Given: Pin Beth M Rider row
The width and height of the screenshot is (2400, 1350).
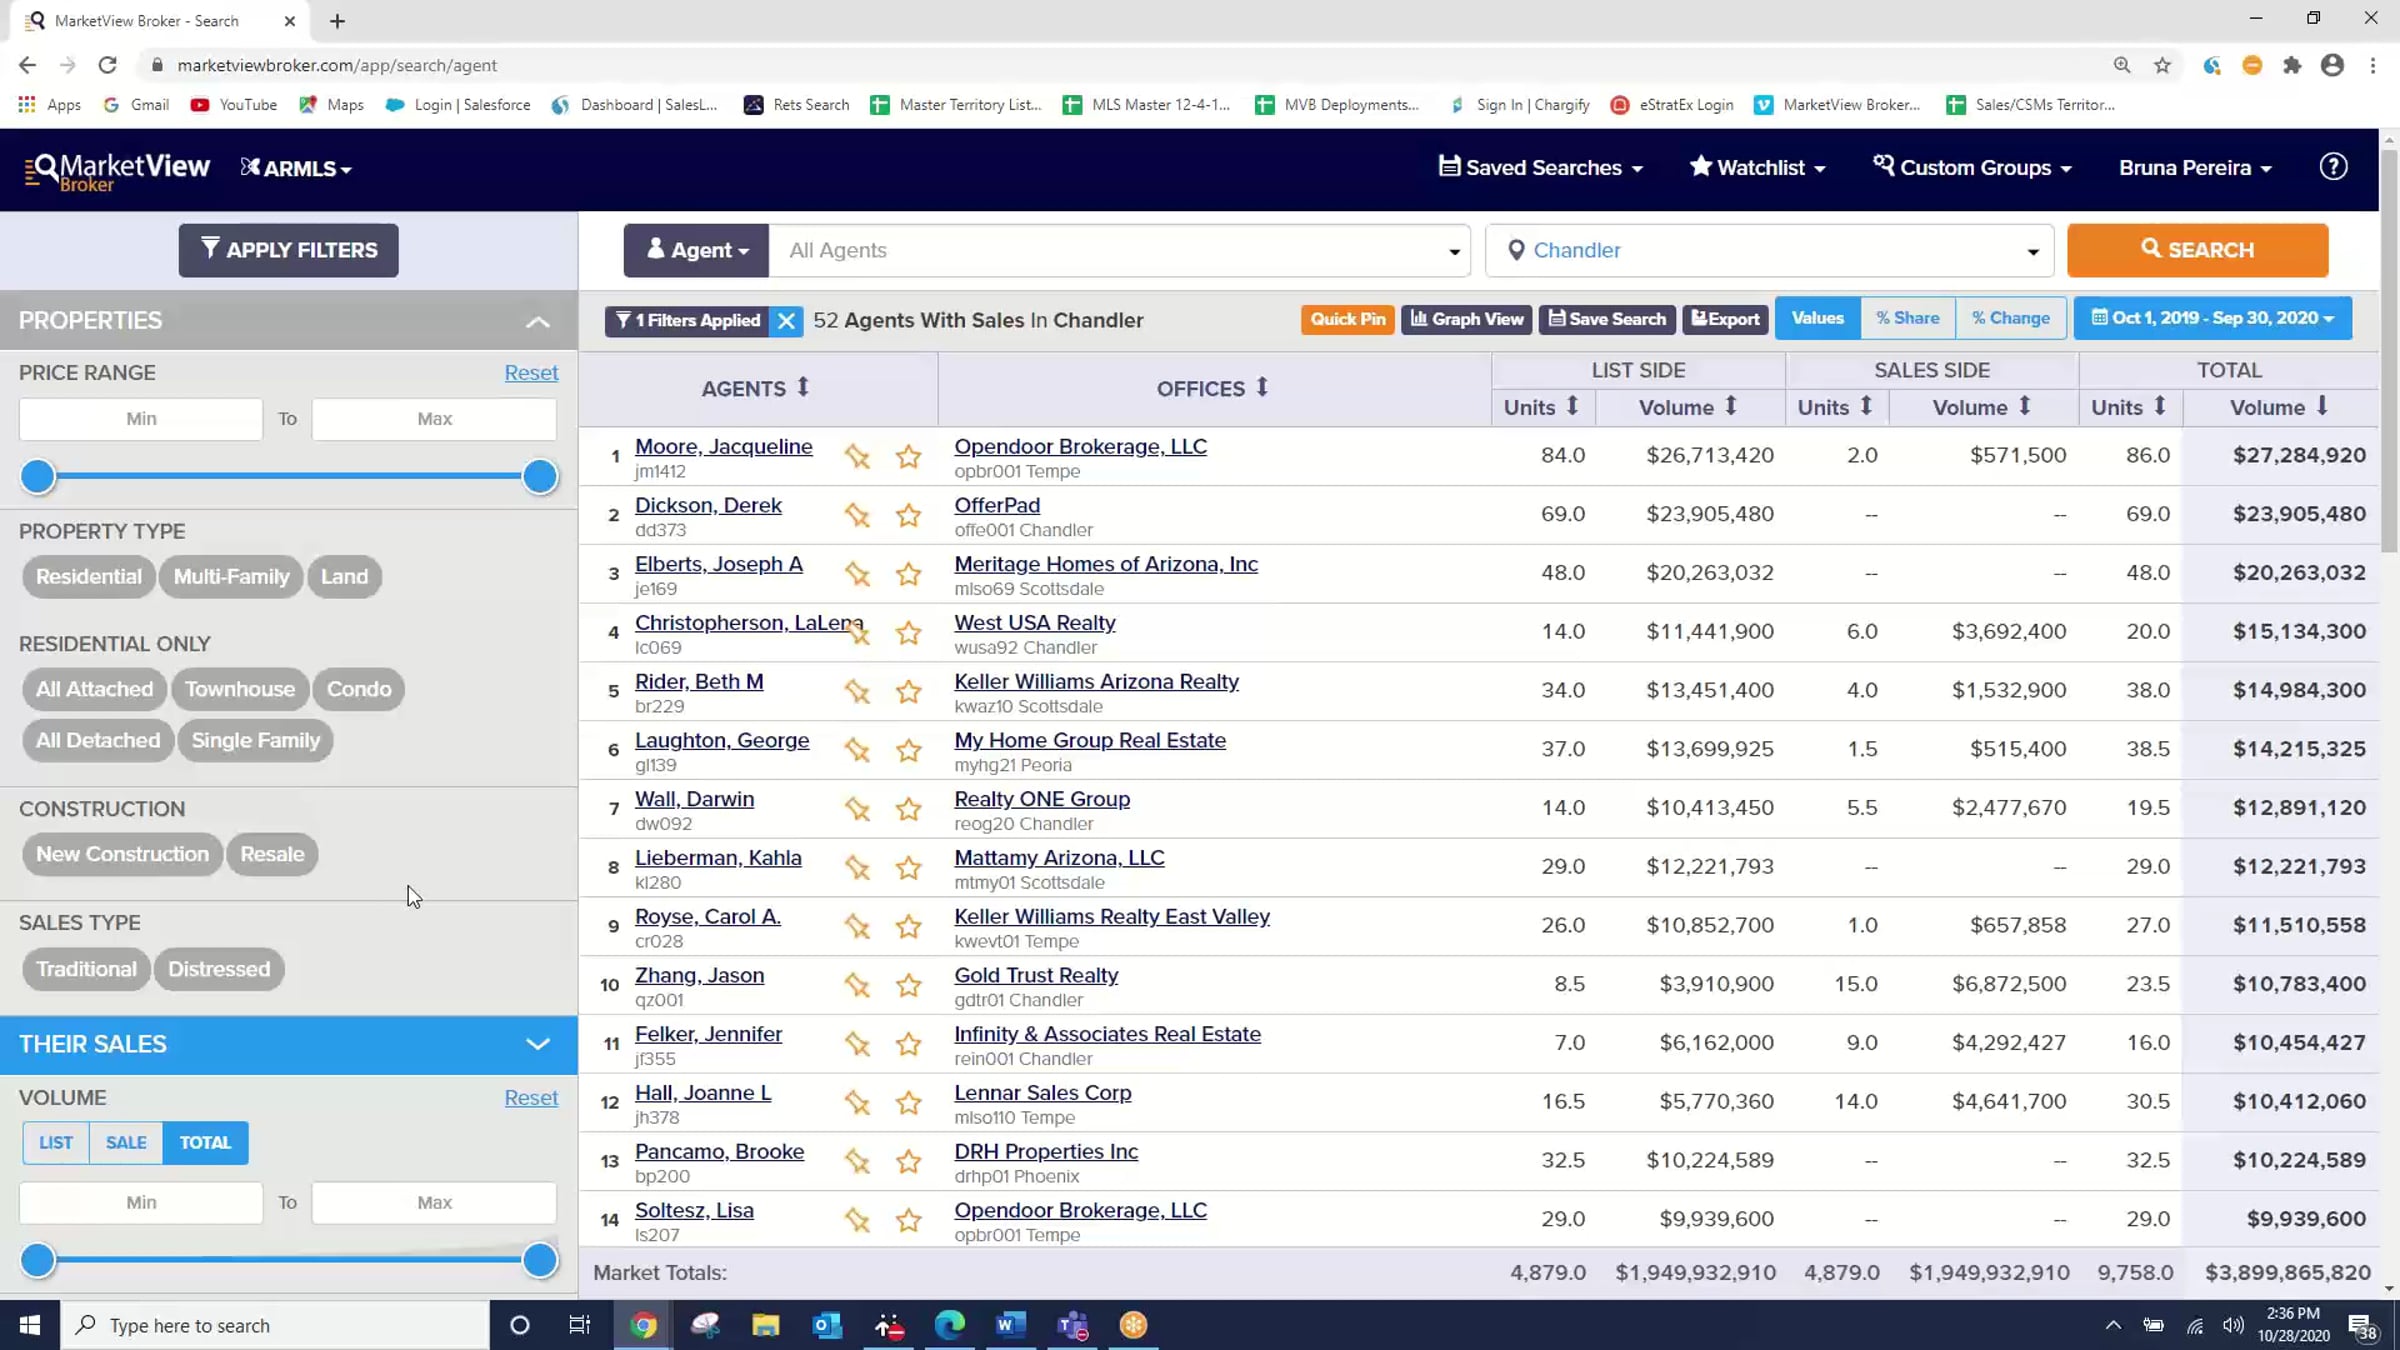Looking at the screenshot, I should tap(857, 691).
